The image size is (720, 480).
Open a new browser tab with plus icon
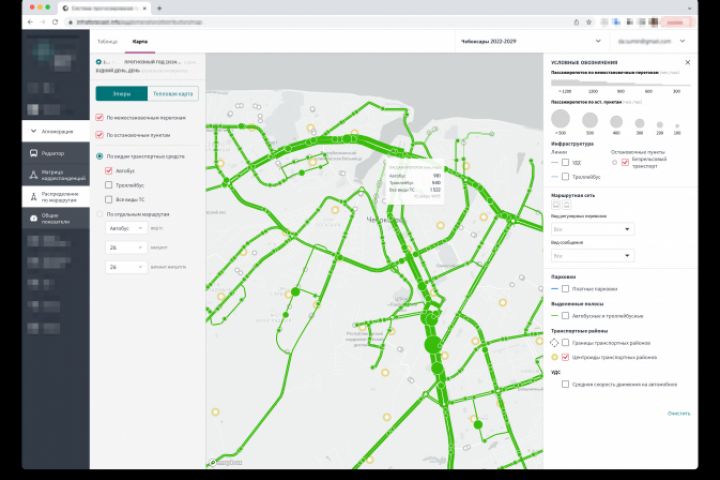(159, 8)
